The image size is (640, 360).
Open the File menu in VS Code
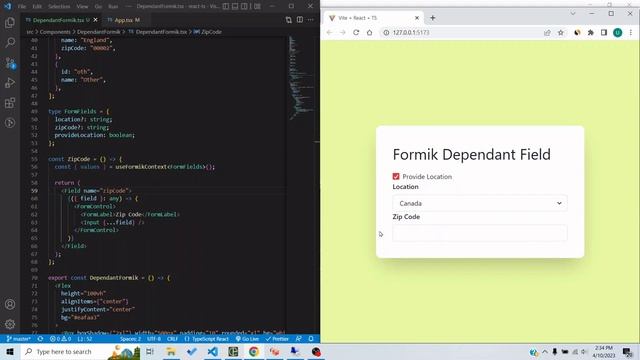pos(22,7)
